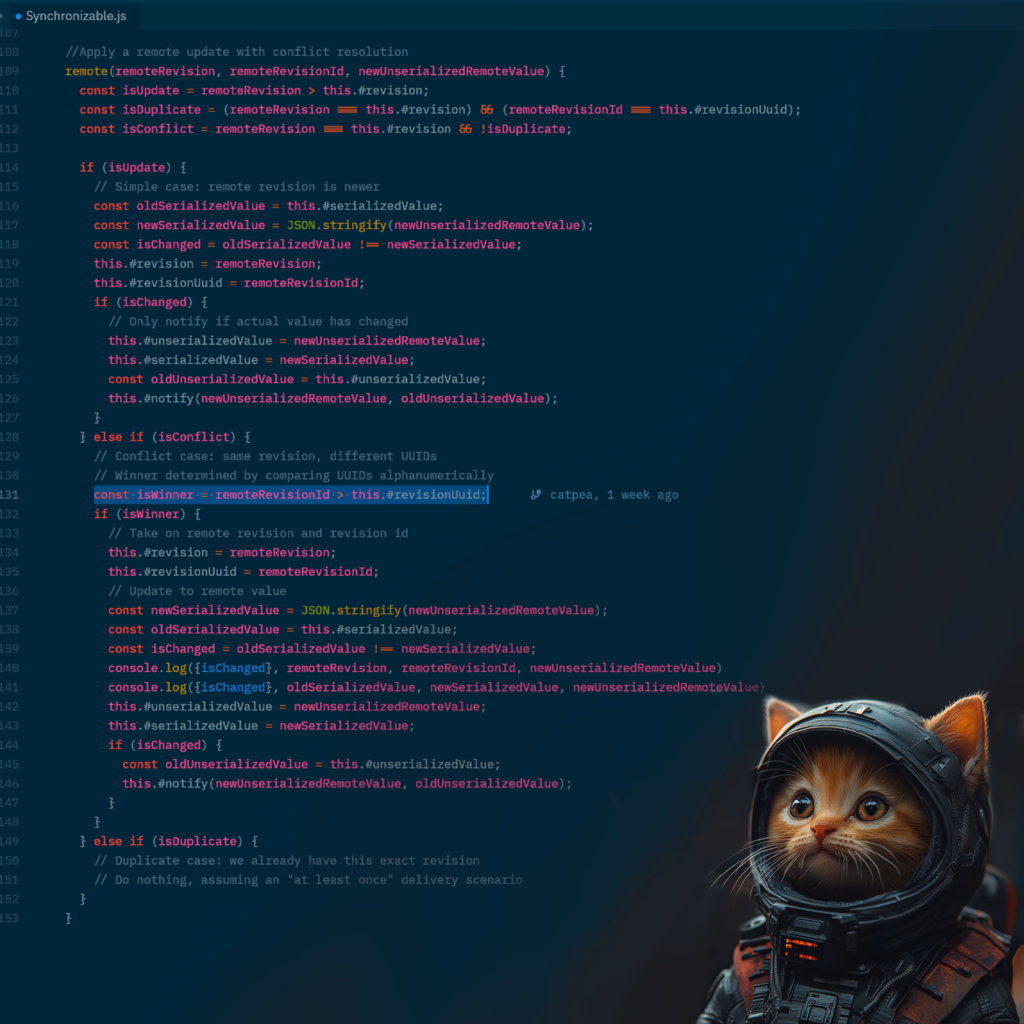Click line number 131 in the gutter
The width and height of the screenshot is (1024, 1024).
[9, 495]
